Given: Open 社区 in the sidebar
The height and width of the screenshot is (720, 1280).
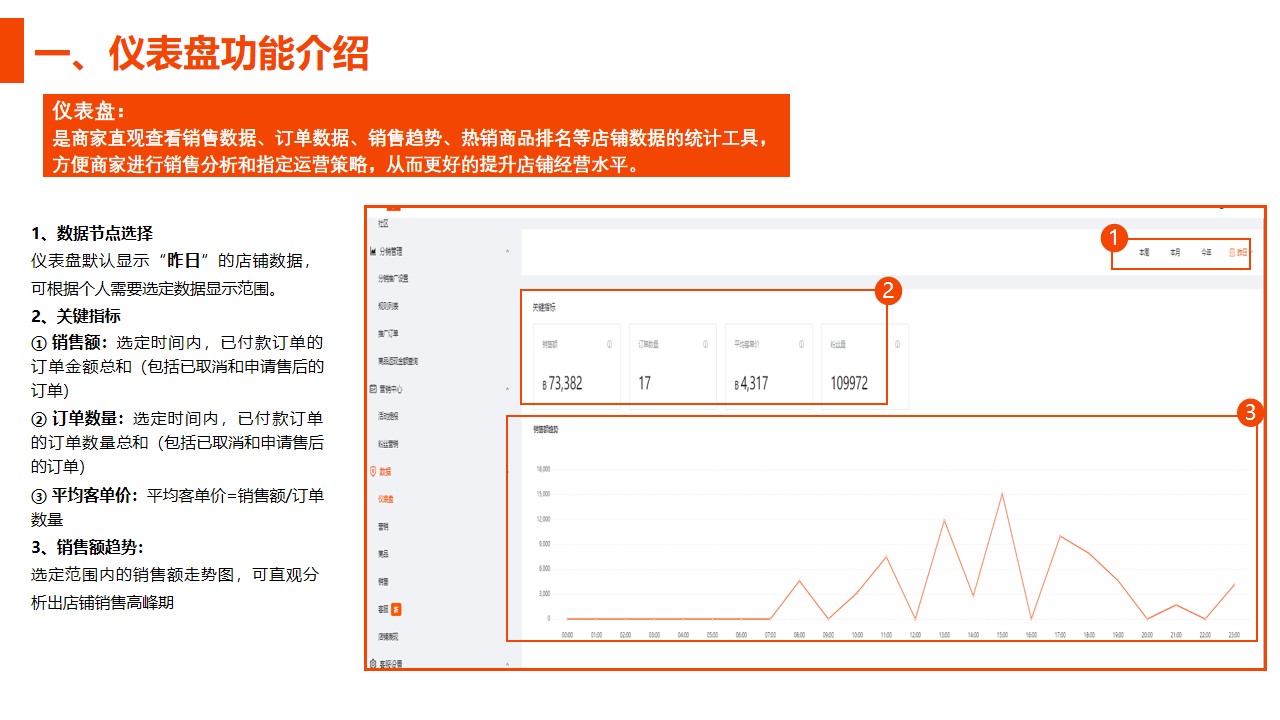Looking at the screenshot, I should point(383,224).
